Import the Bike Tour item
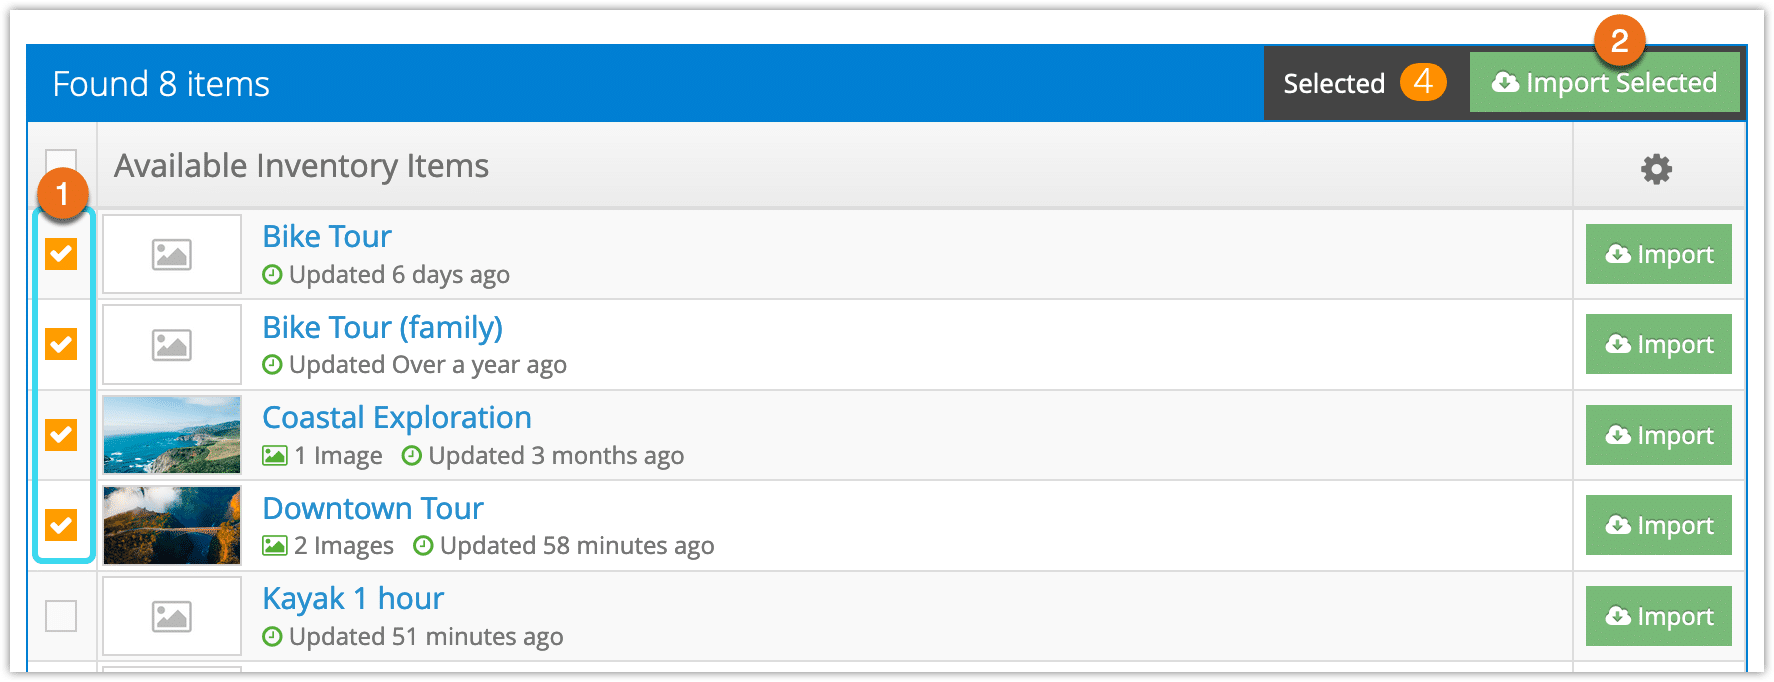Image resolution: width=1774 pixels, height=682 pixels. click(1659, 254)
